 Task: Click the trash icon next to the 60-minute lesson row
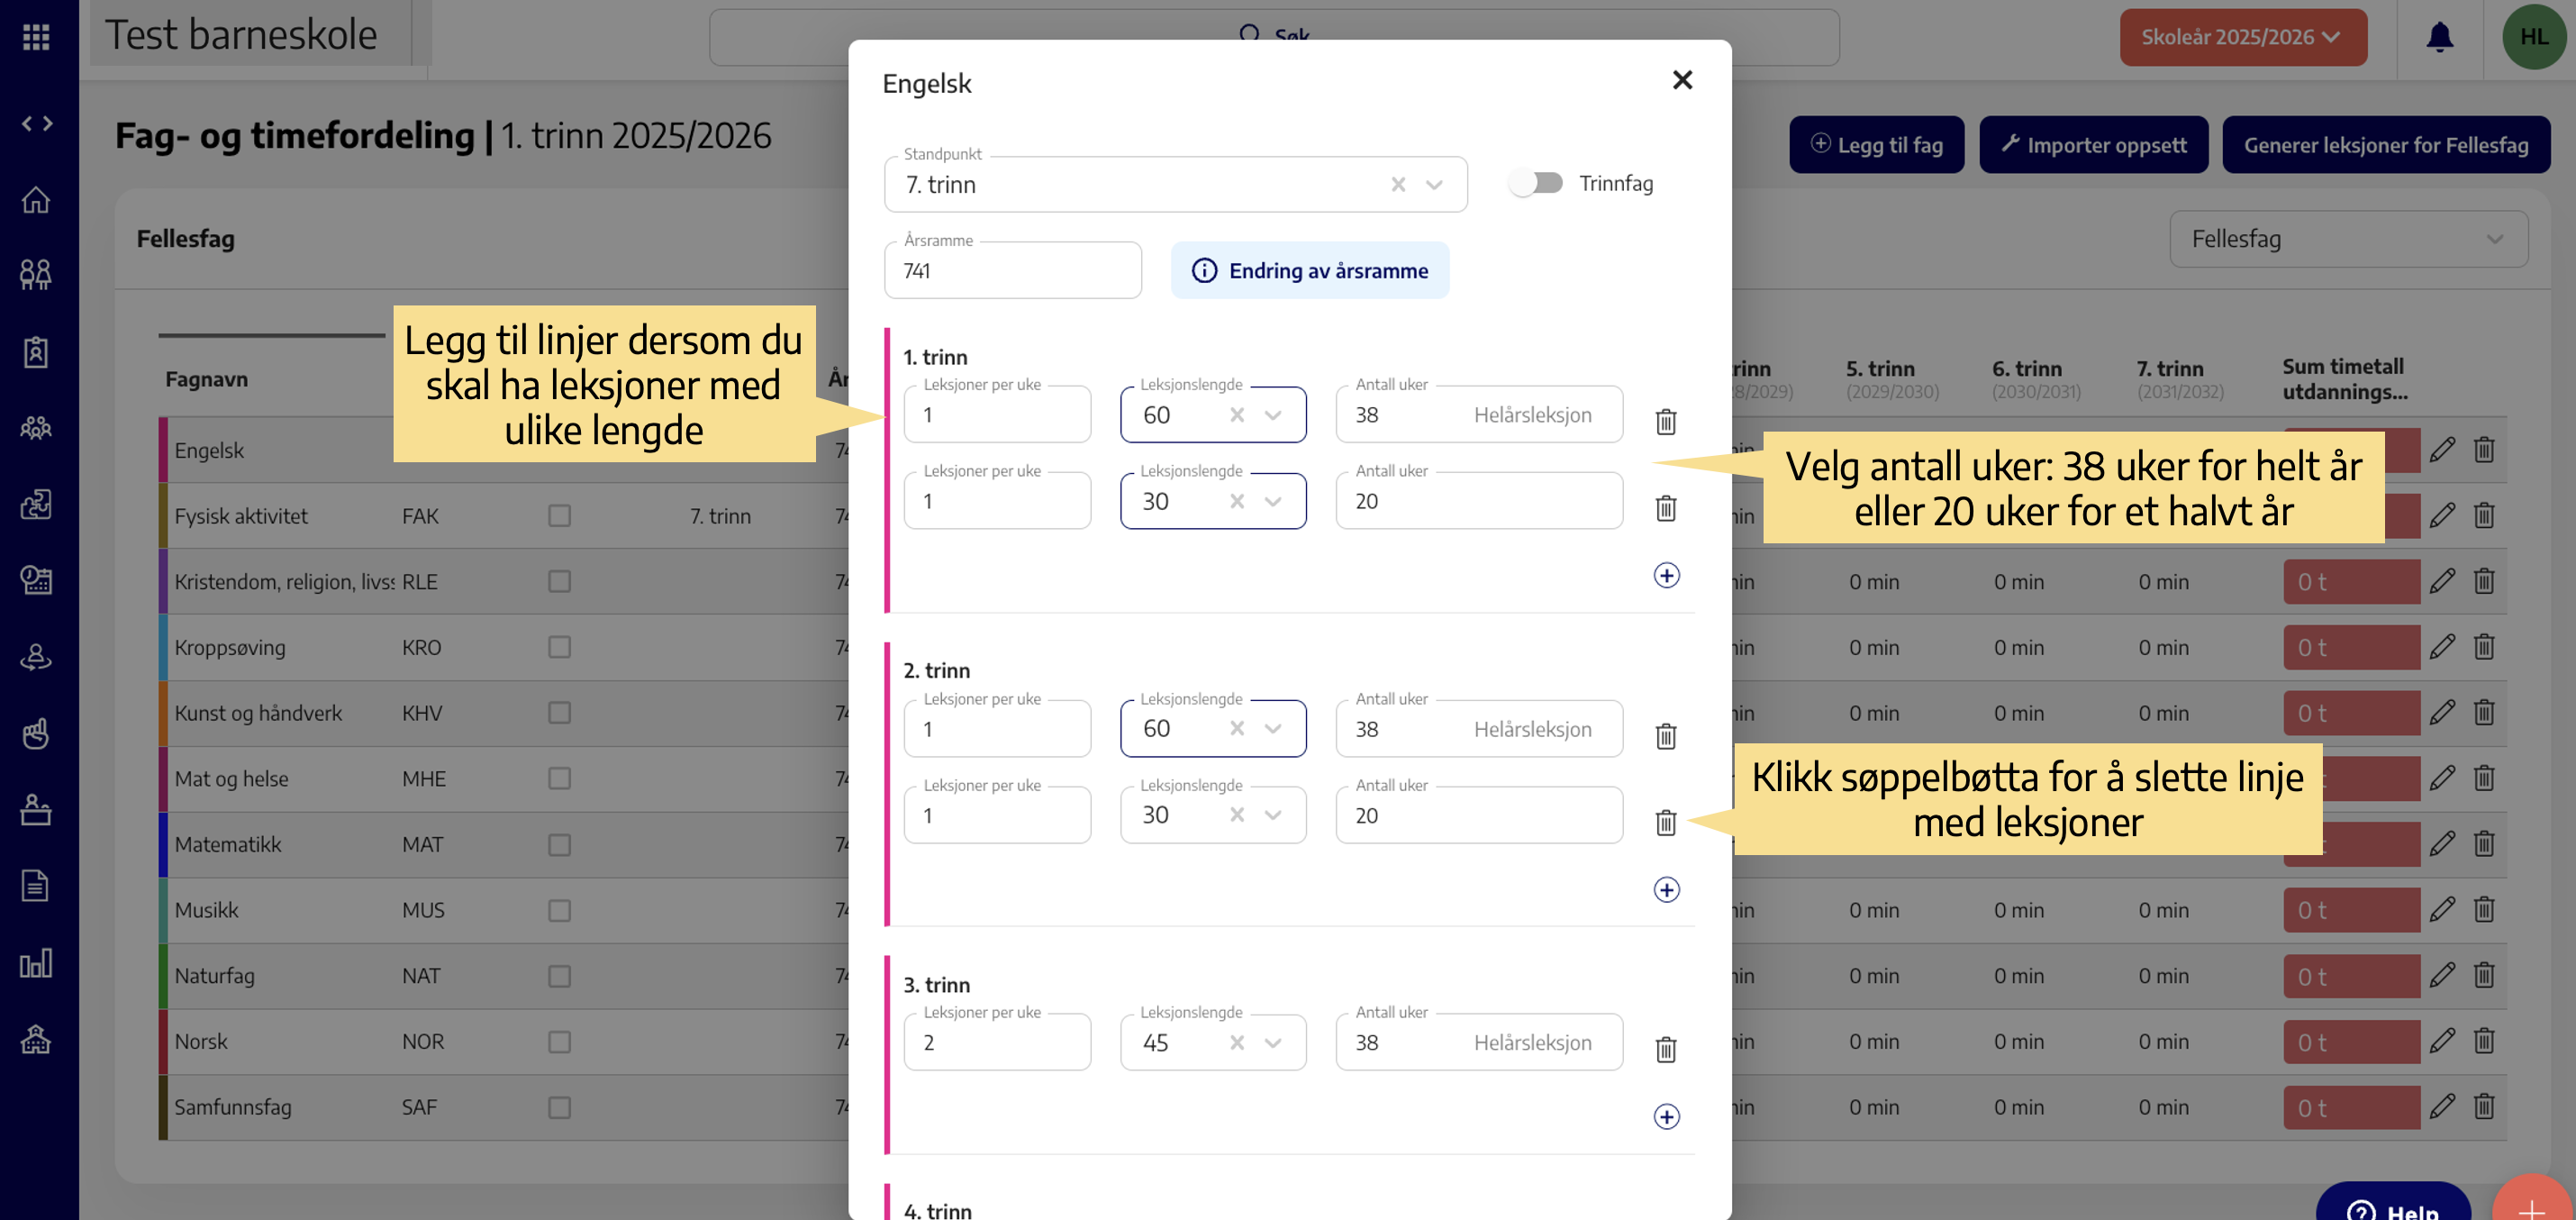click(1665, 422)
